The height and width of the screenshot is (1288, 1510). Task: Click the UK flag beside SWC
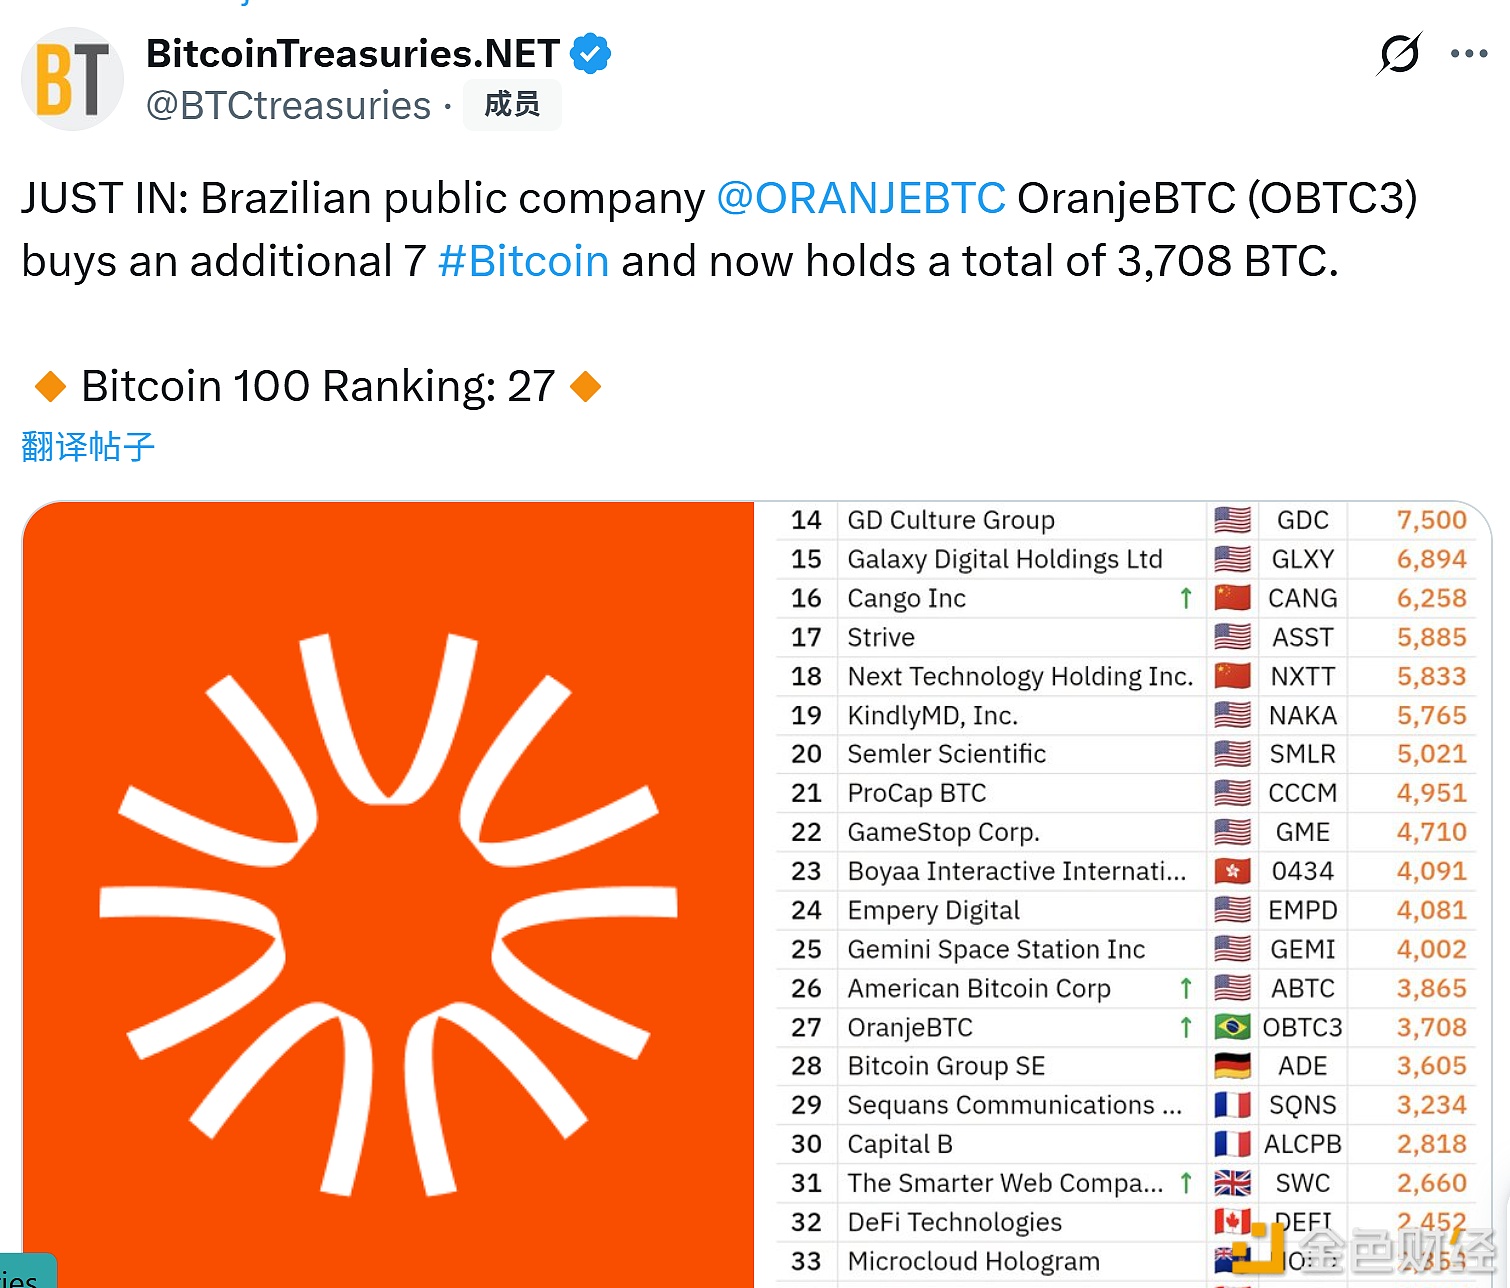click(1232, 1183)
